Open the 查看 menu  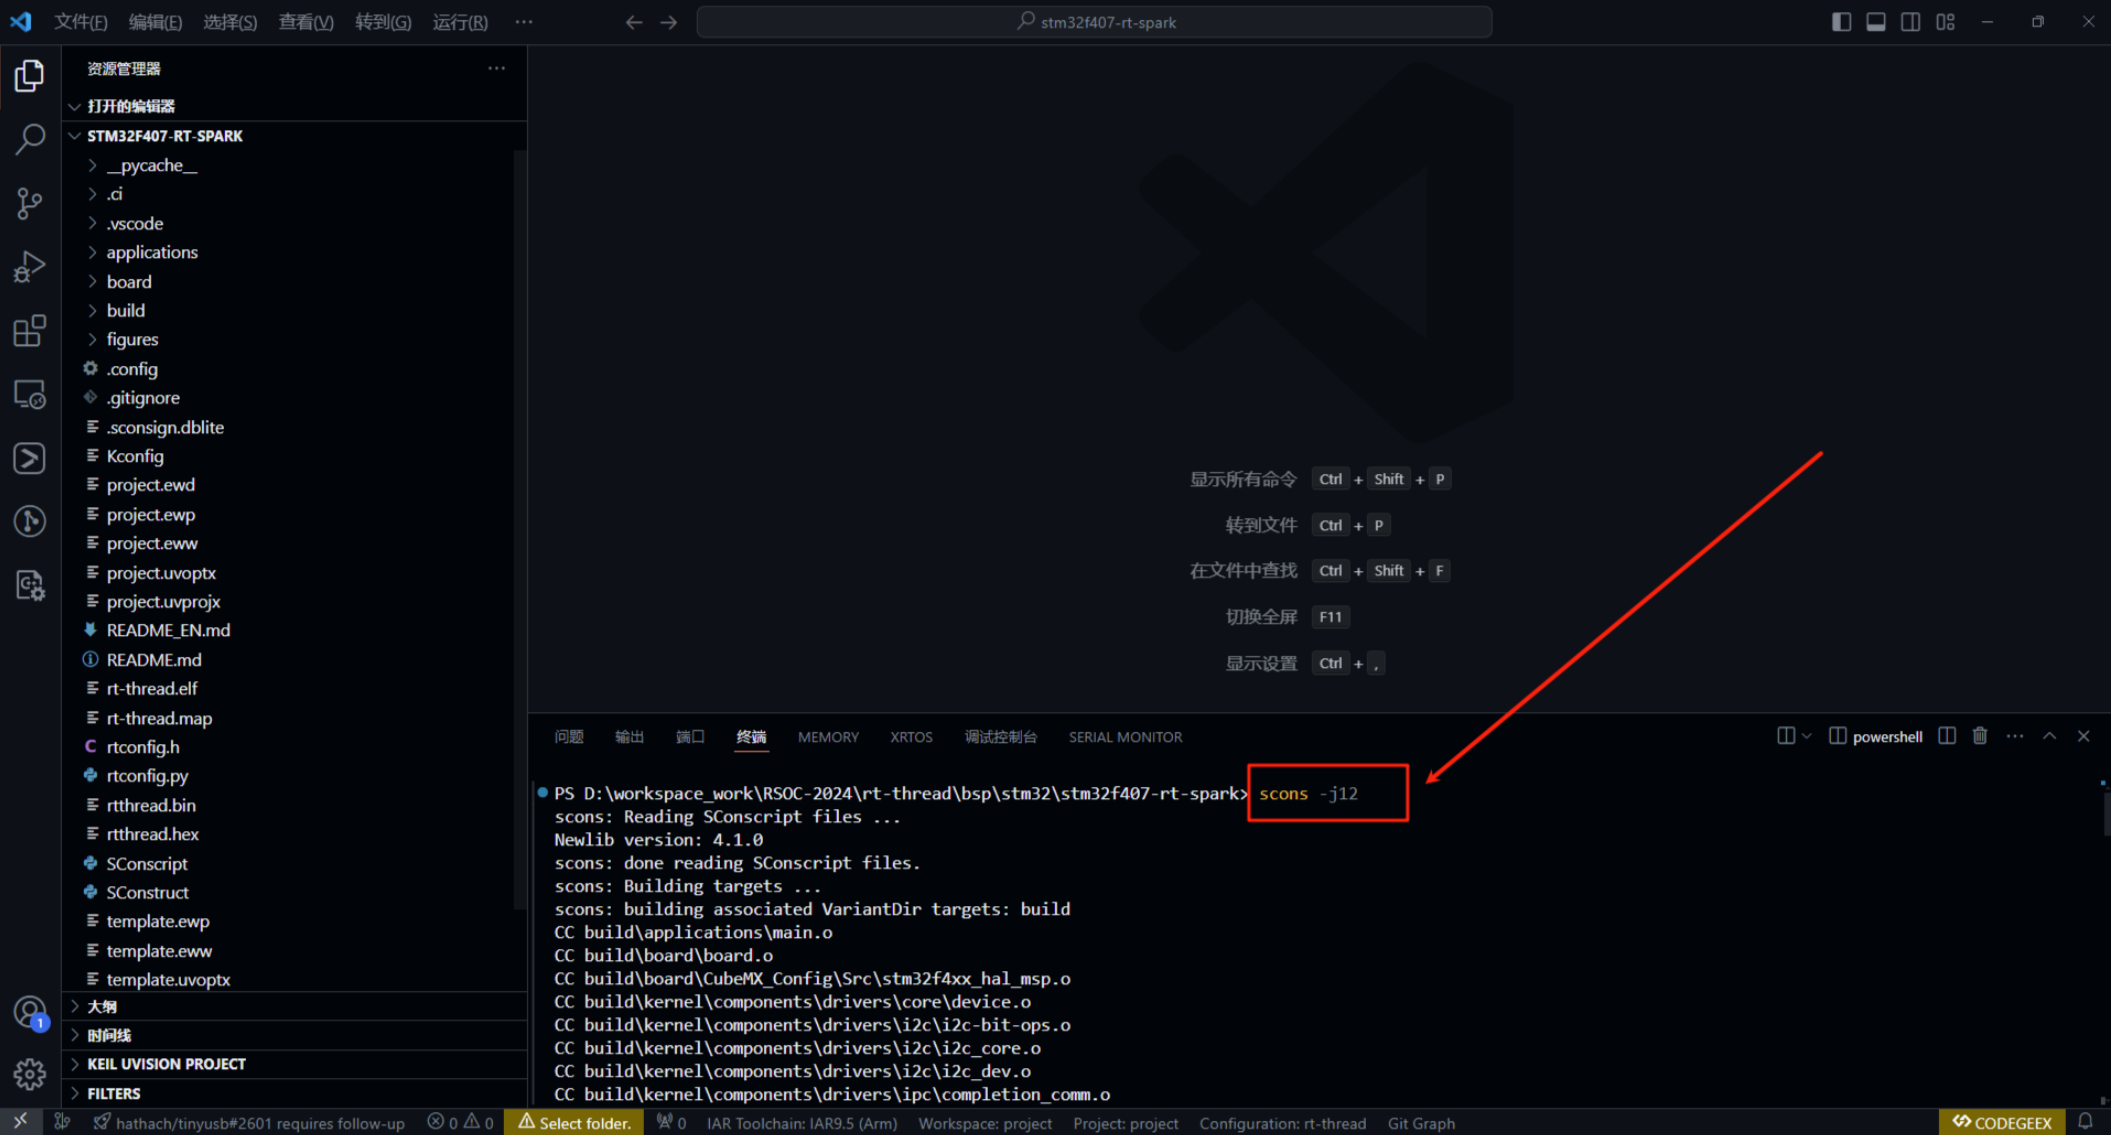click(x=305, y=21)
